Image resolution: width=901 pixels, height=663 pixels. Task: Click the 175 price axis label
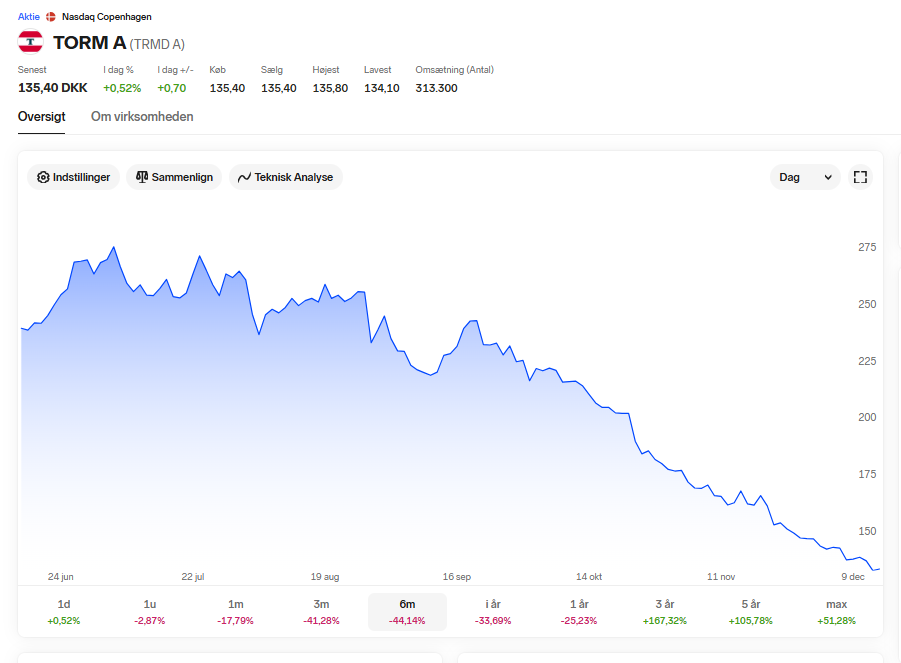tap(867, 474)
